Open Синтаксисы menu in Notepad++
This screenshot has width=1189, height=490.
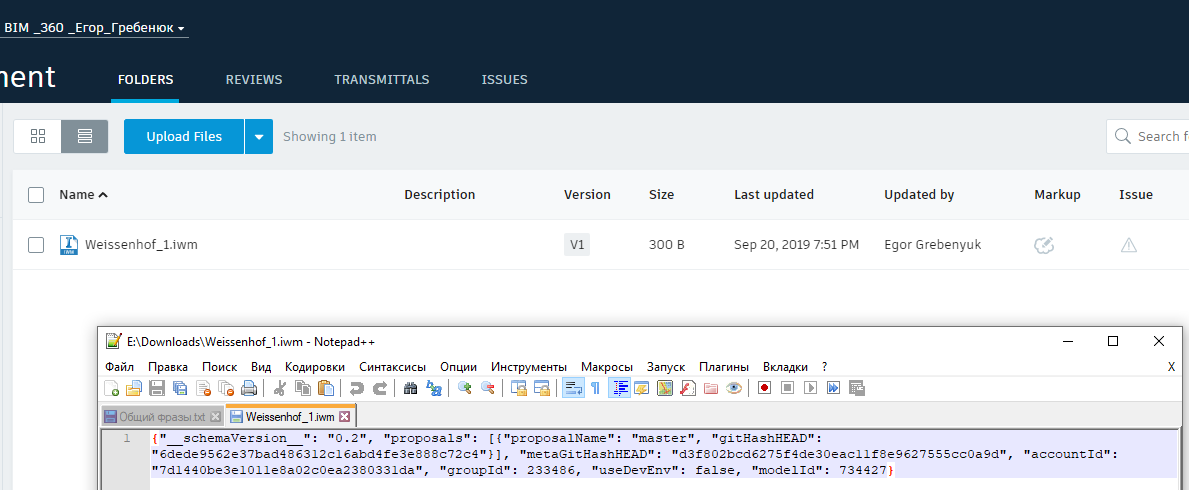pyautogui.click(x=392, y=366)
